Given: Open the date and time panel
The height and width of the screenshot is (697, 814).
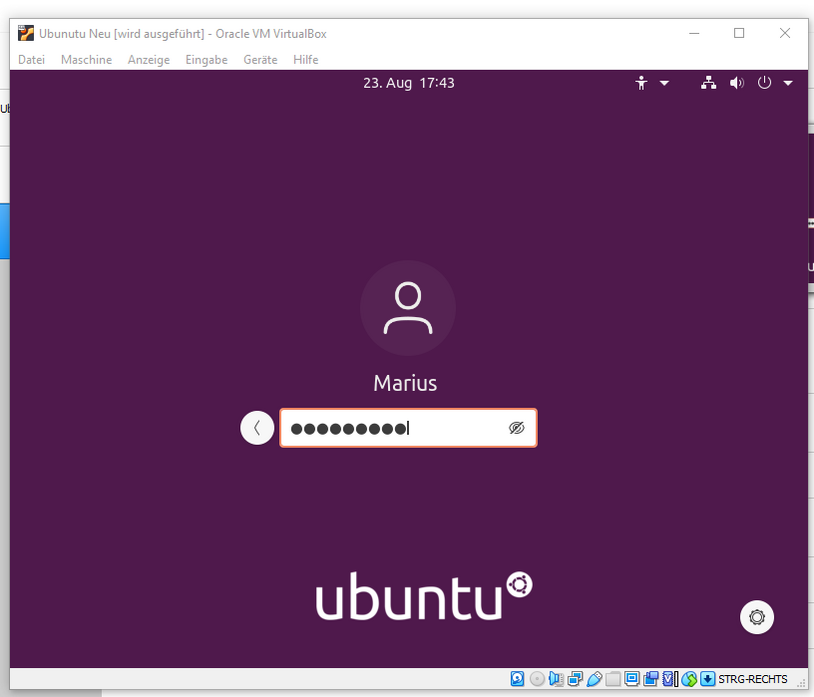Looking at the screenshot, I should coord(408,83).
